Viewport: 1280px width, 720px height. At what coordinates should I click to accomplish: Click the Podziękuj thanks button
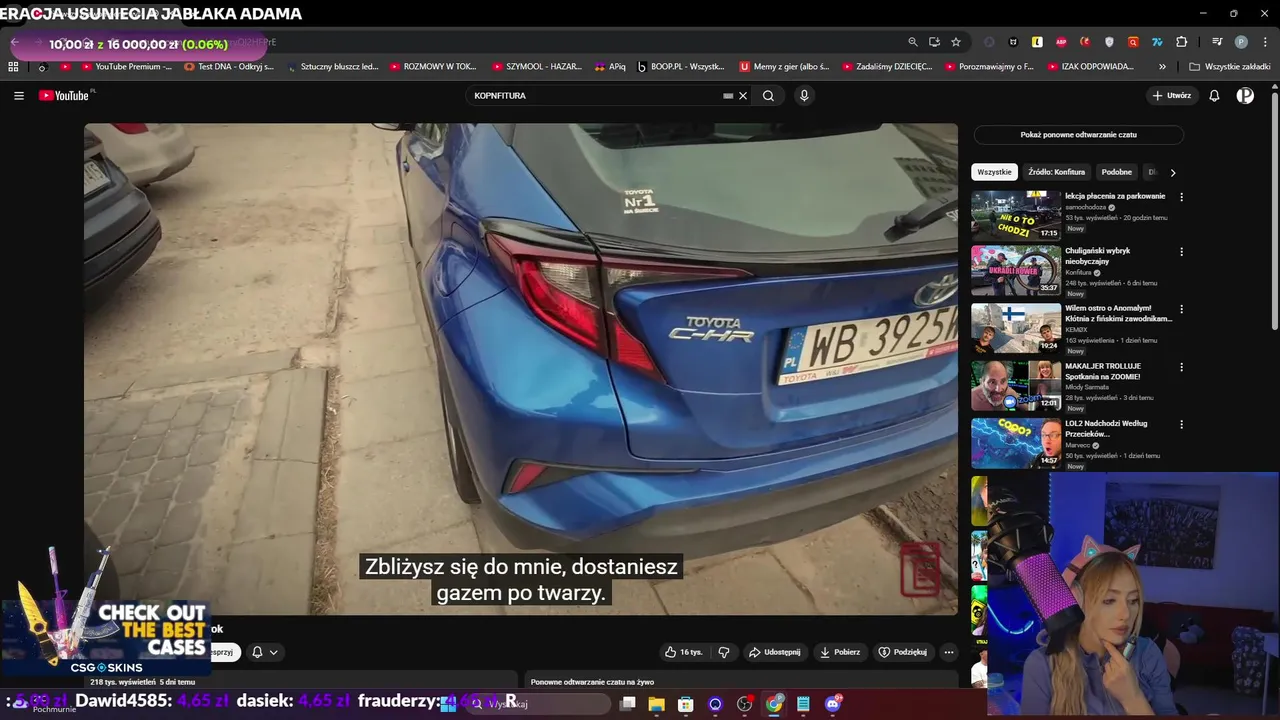click(903, 652)
